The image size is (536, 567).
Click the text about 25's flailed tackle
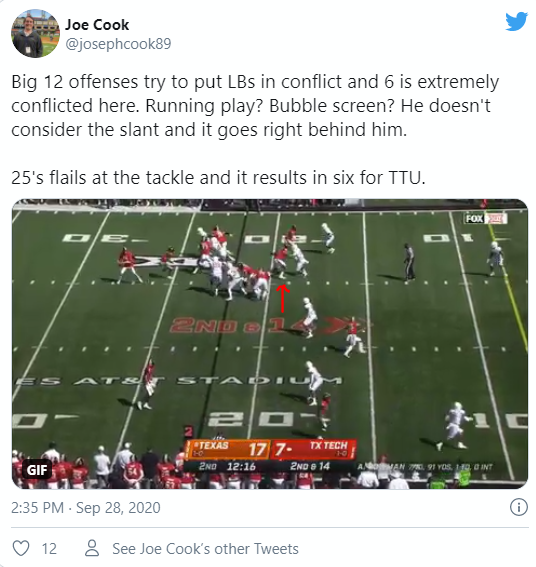[x=218, y=178]
